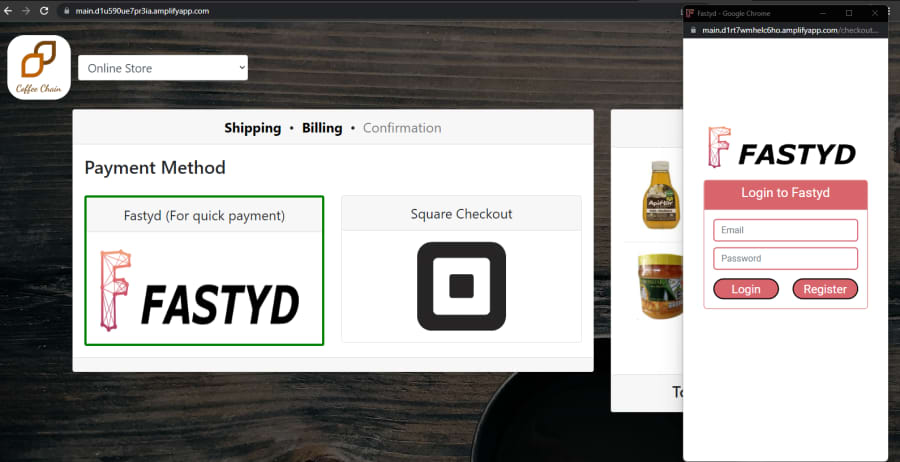This screenshot has height=462, width=900.
Task: Click the lock icon in main address bar
Action: (66, 11)
